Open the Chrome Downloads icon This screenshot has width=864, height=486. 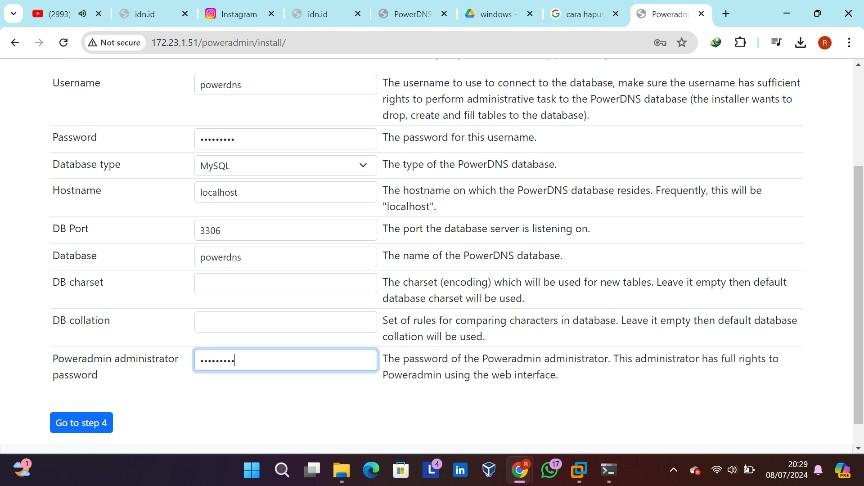tap(801, 42)
